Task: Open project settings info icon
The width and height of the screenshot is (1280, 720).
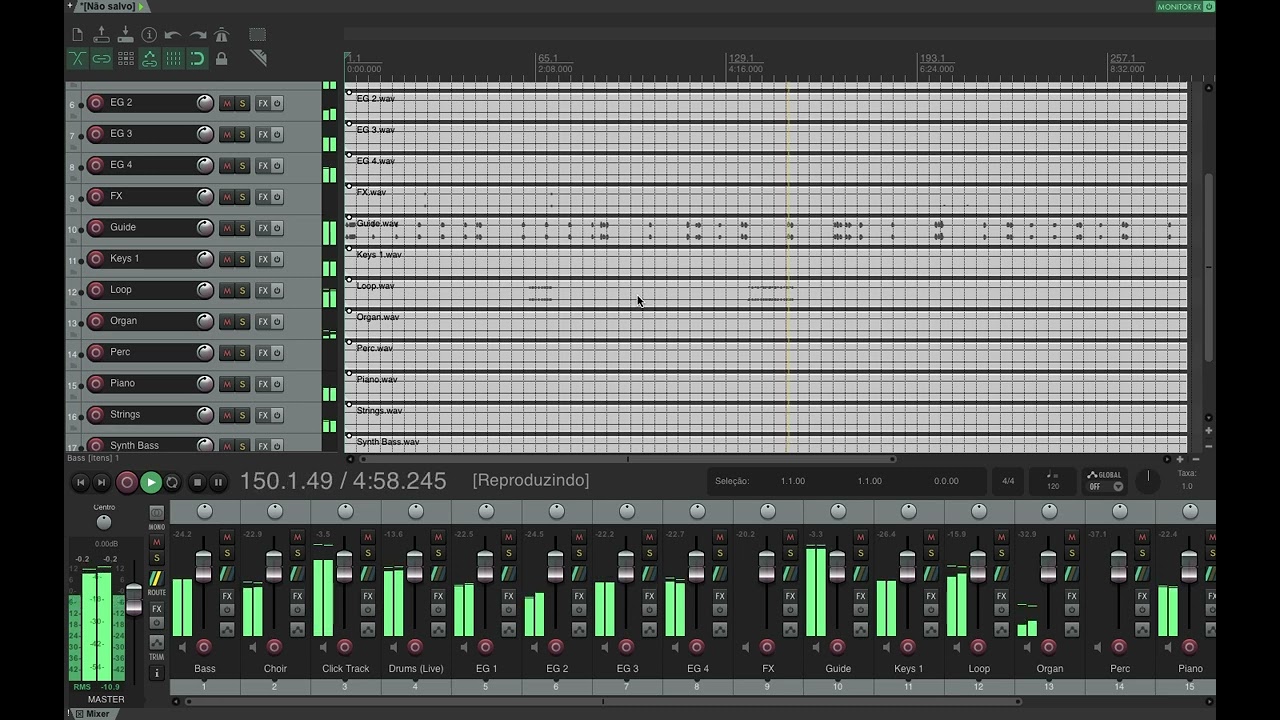Action: pyautogui.click(x=149, y=35)
